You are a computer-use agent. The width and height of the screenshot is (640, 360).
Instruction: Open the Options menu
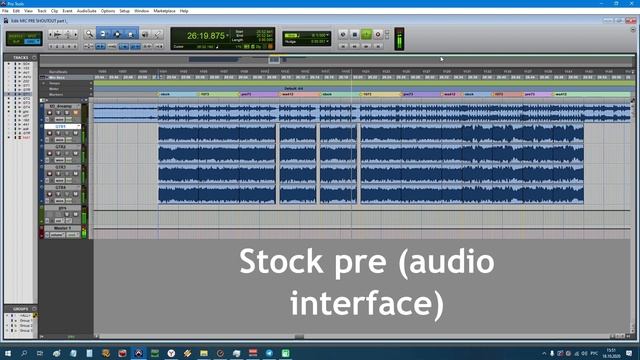[108, 11]
